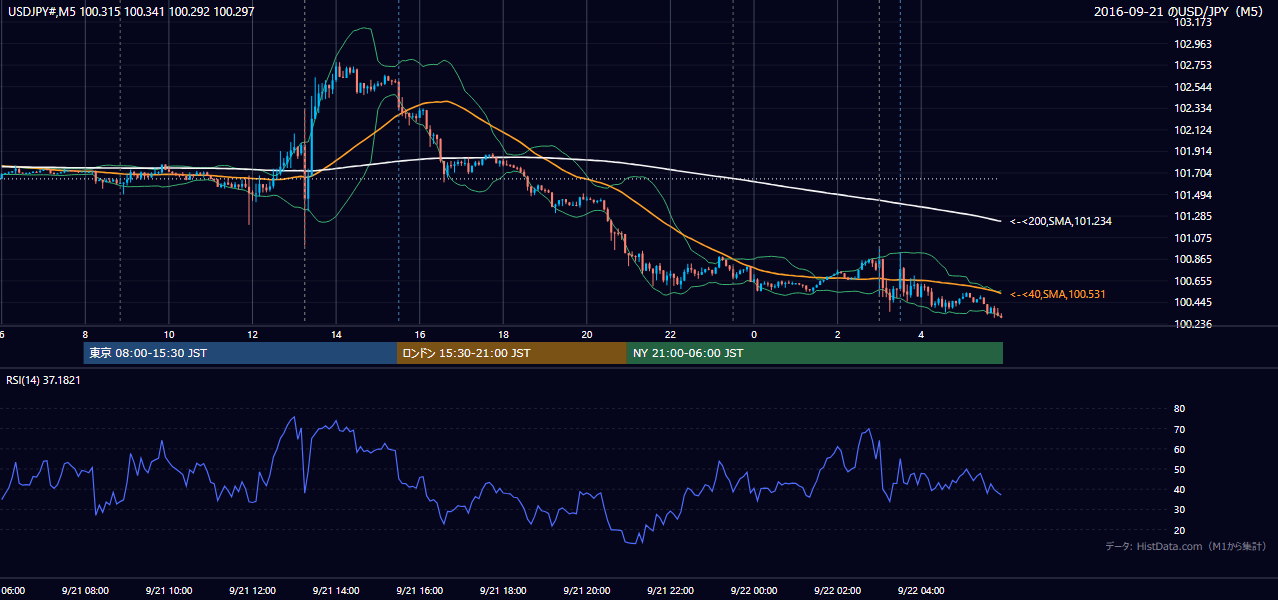1278x600 pixels.
Task: Click the 9/21 12:00 time label
Action: pyautogui.click(x=252, y=590)
